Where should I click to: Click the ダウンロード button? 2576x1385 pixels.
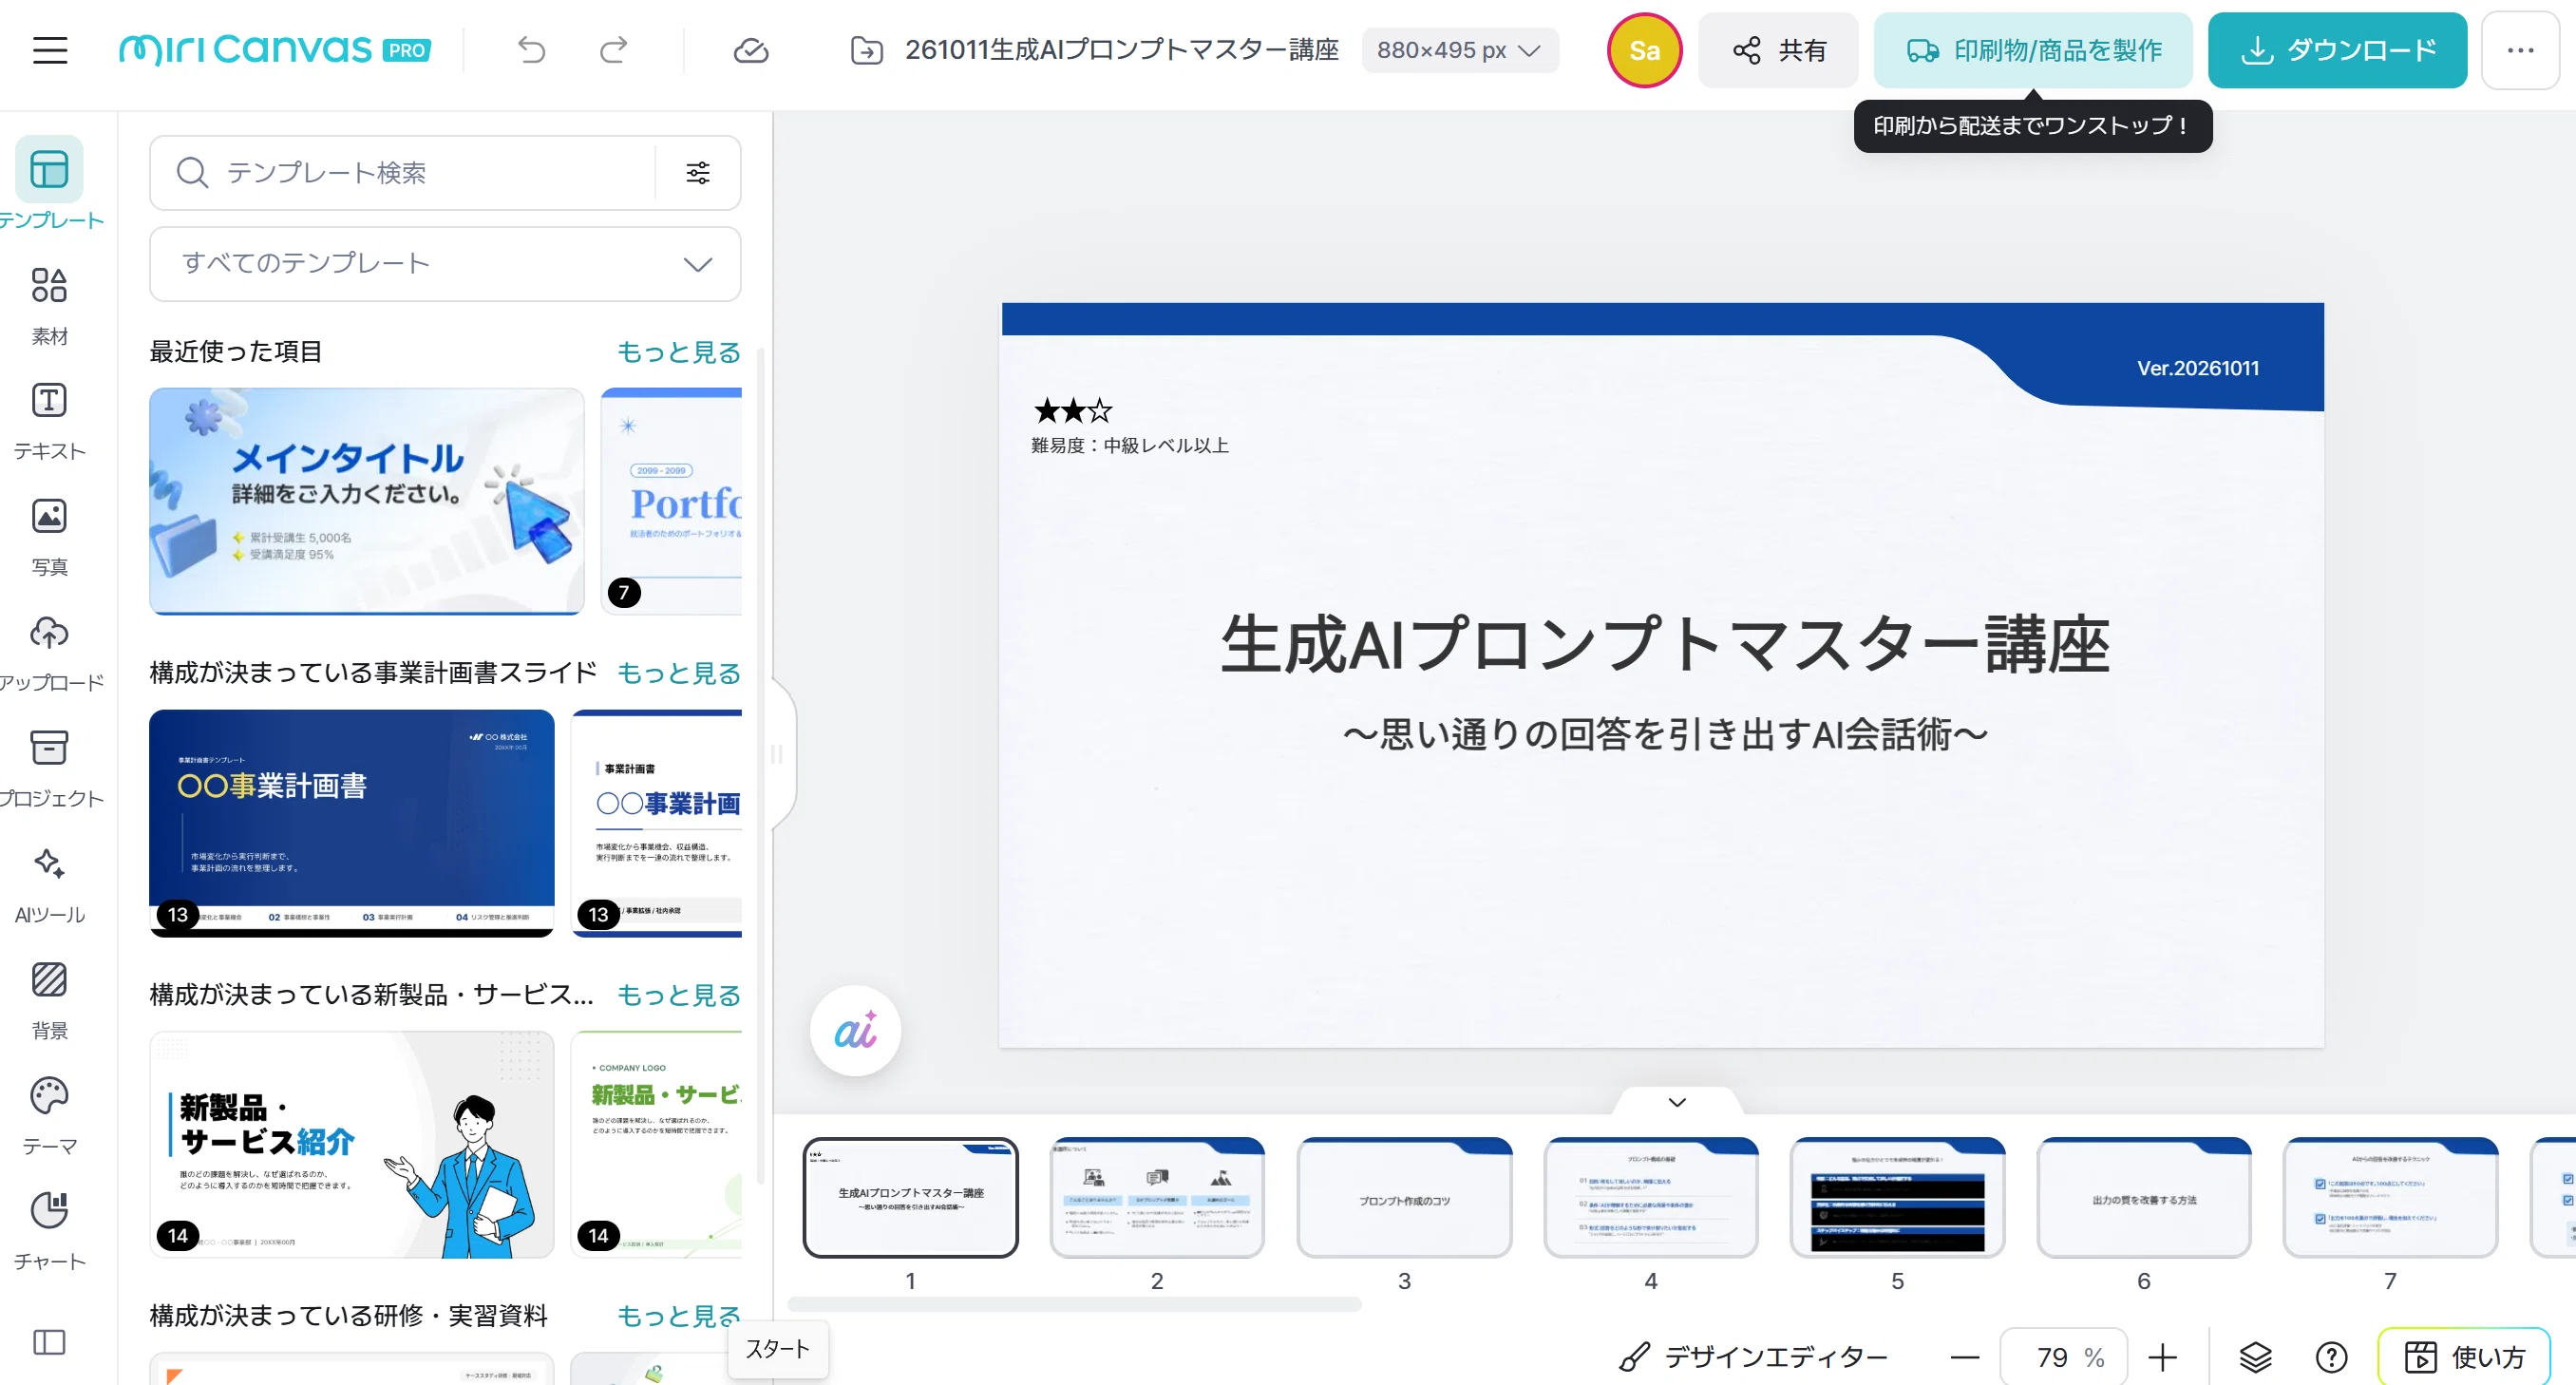pyautogui.click(x=2337, y=50)
